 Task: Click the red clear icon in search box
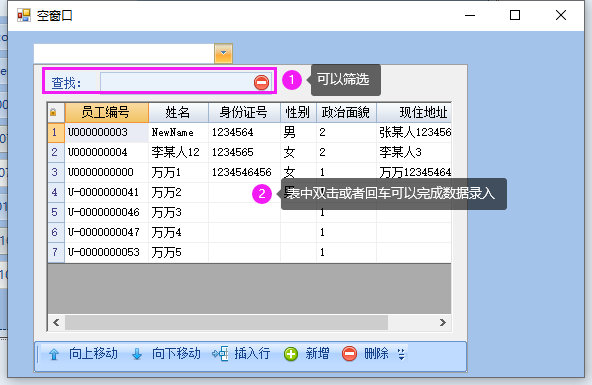click(x=261, y=82)
